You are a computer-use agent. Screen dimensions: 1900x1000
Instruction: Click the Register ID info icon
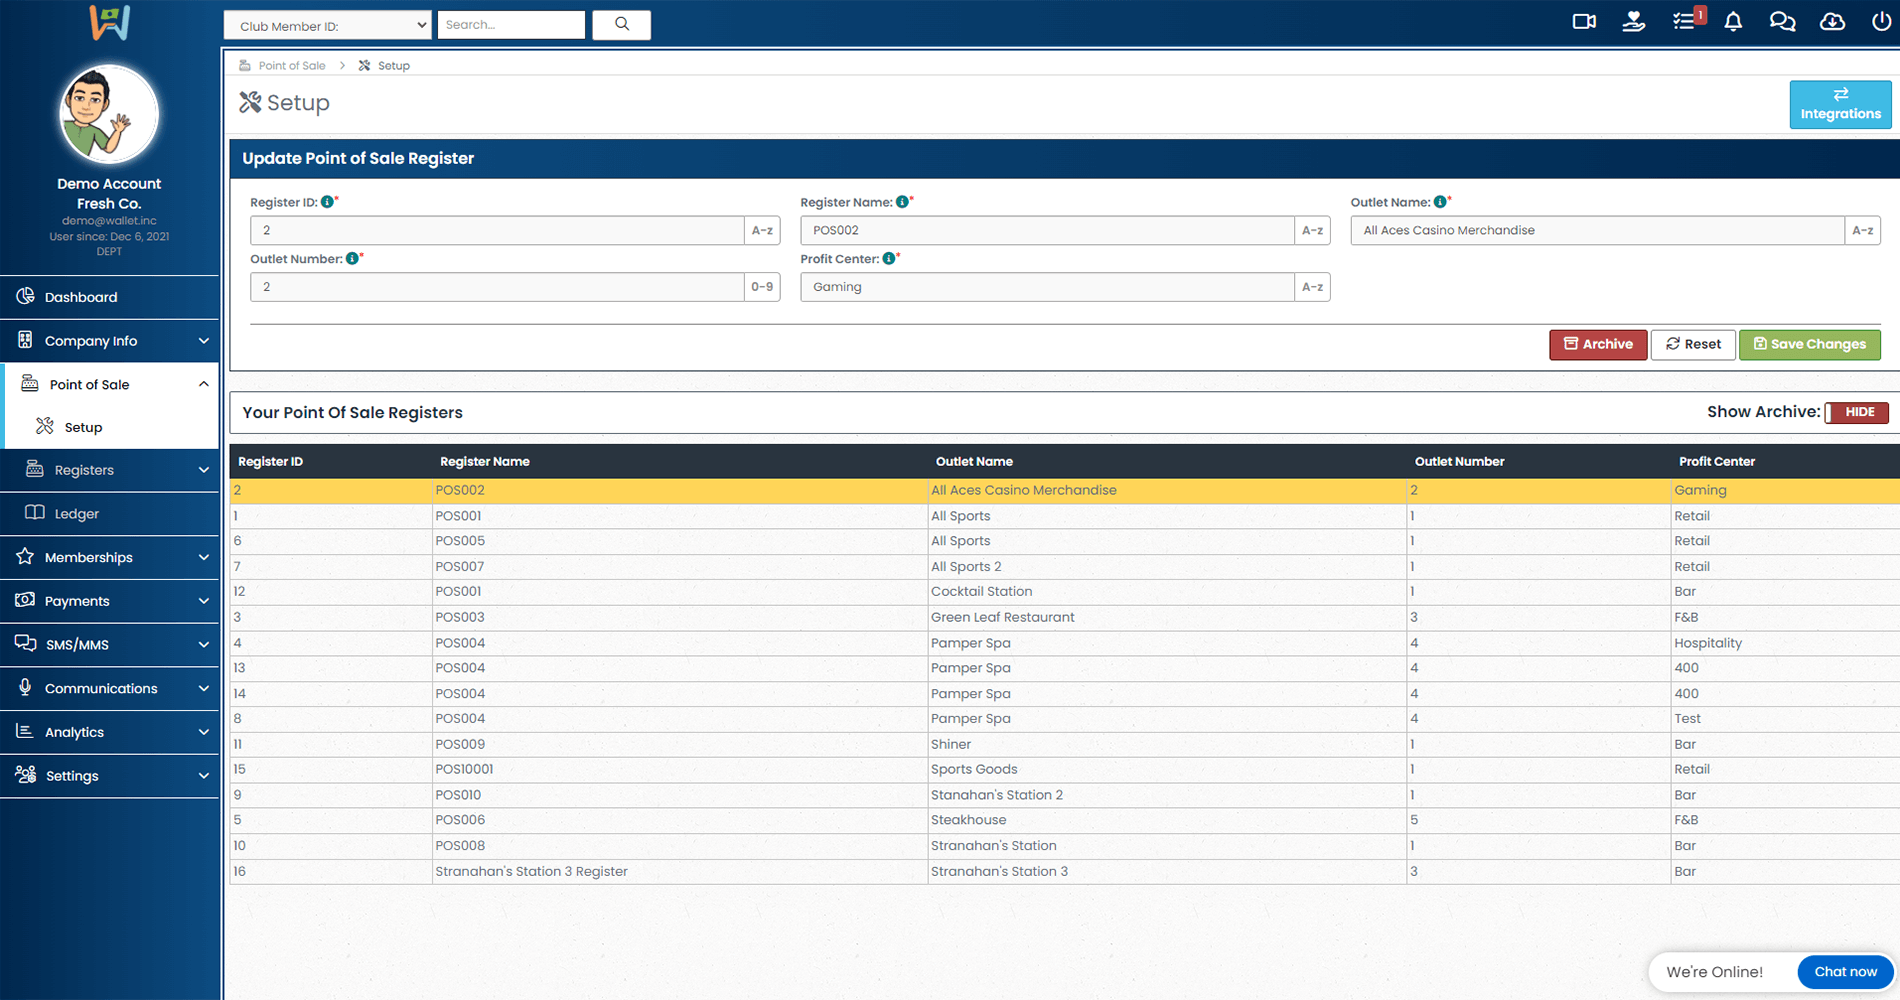pyautogui.click(x=327, y=202)
